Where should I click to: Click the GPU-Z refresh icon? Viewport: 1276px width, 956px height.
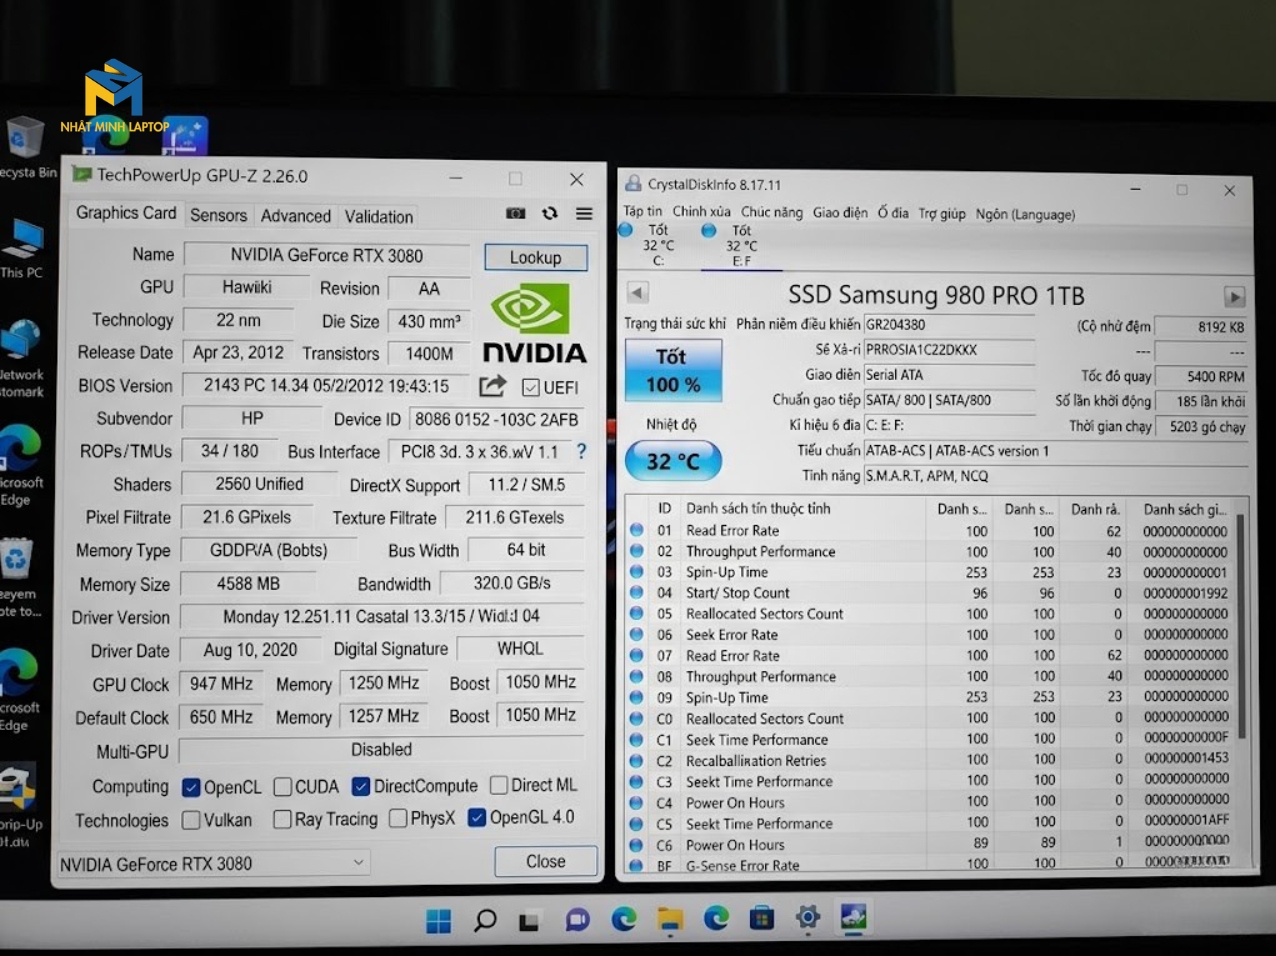(550, 213)
